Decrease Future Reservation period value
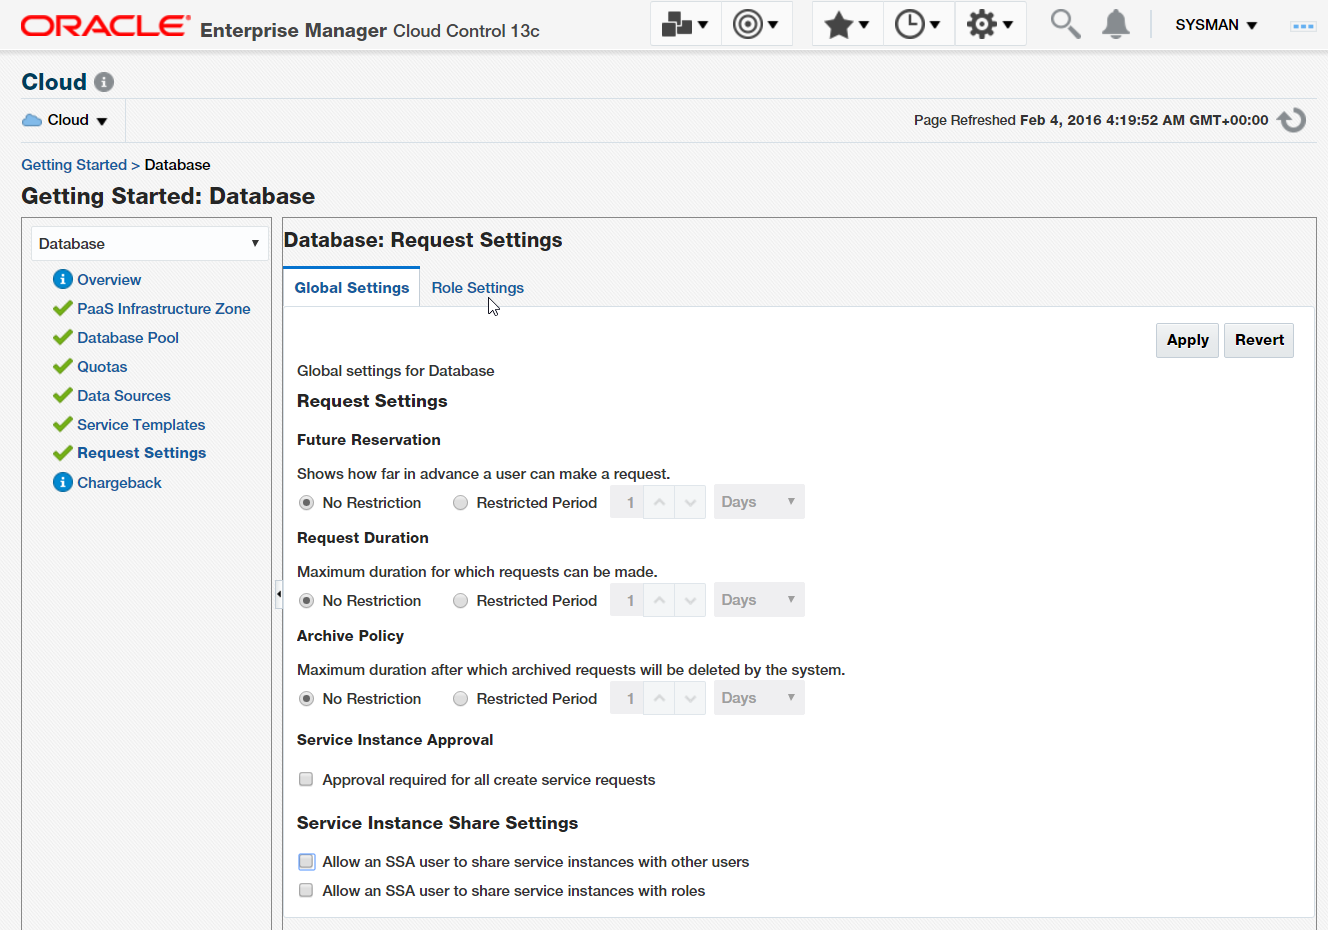 (690, 502)
